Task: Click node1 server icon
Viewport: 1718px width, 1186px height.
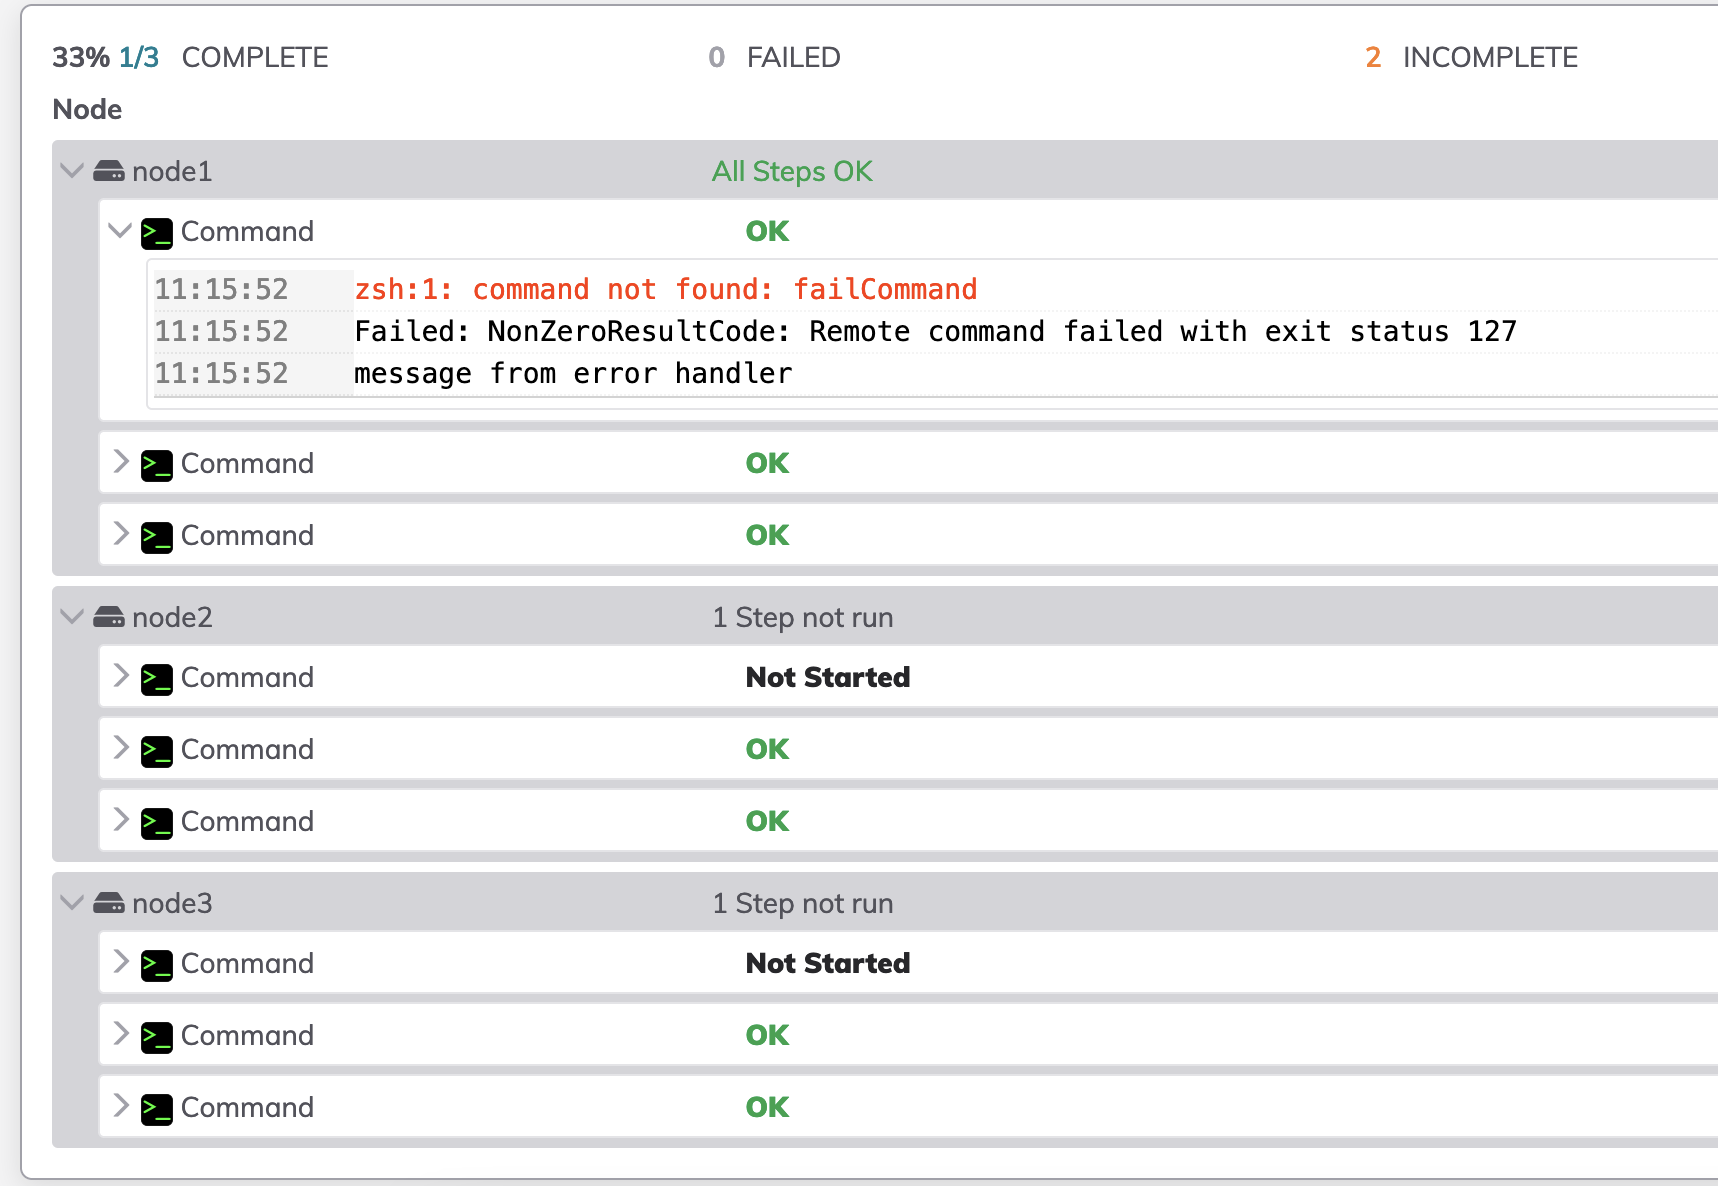Action: pos(109,172)
